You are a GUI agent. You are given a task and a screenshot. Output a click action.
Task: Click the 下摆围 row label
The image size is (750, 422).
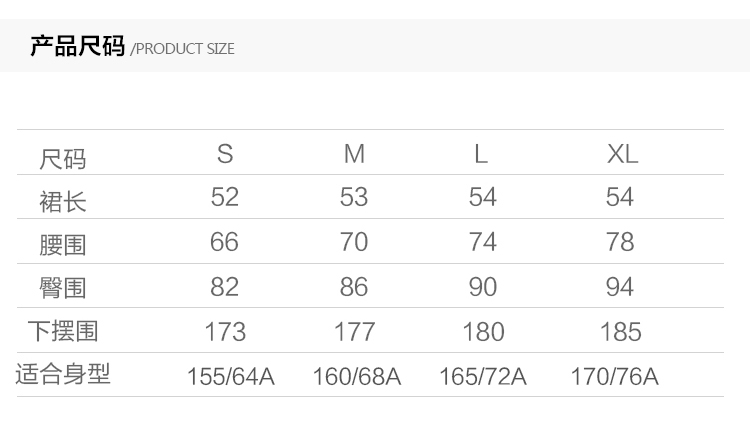(63, 331)
